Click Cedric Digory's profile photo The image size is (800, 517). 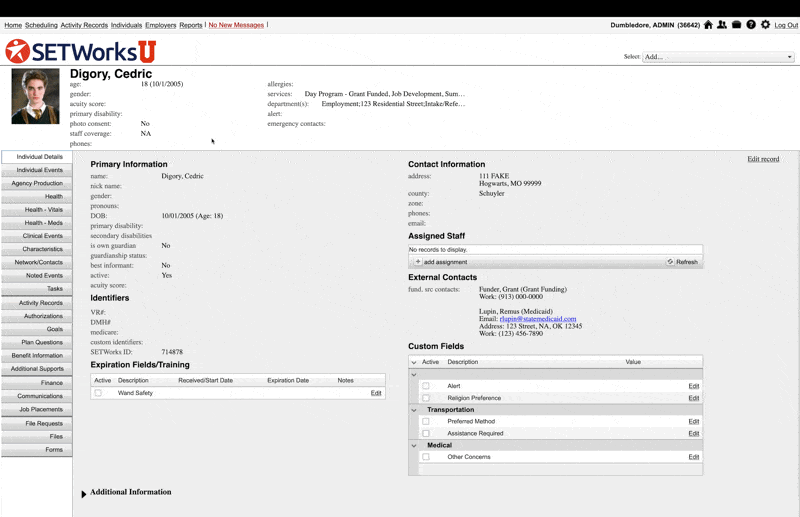(x=35, y=96)
